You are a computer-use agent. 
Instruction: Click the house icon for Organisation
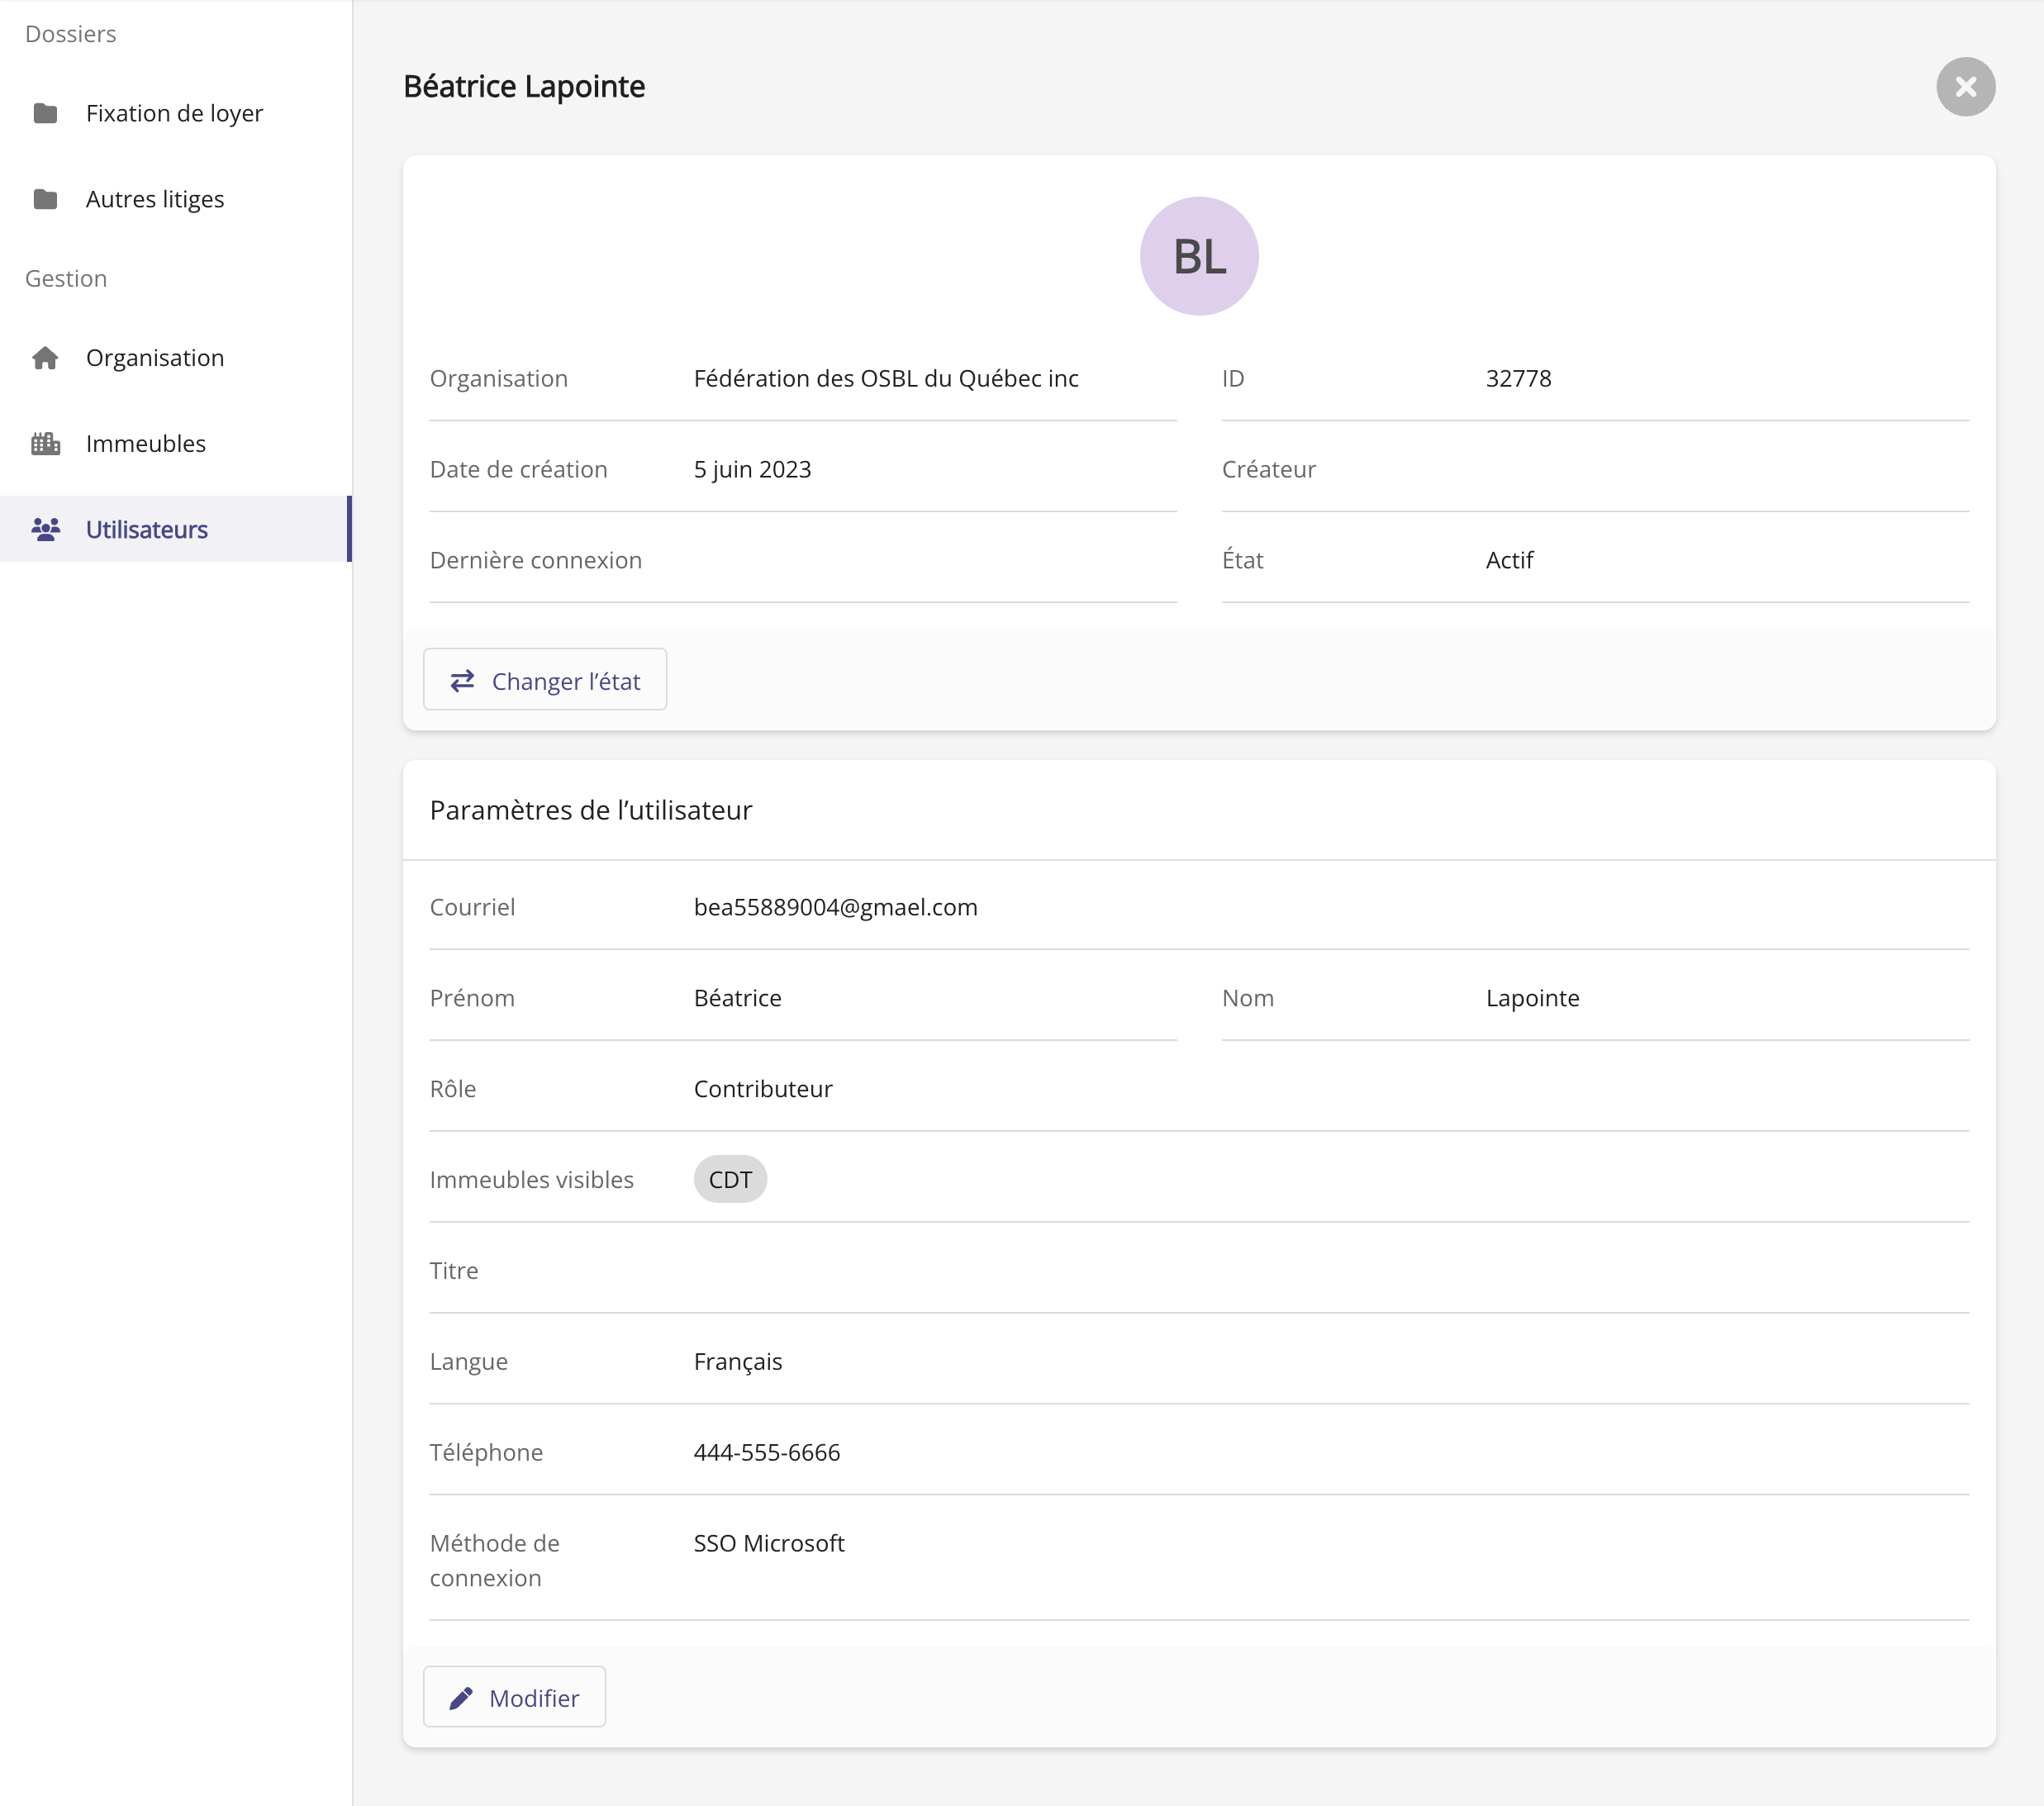pyautogui.click(x=45, y=358)
